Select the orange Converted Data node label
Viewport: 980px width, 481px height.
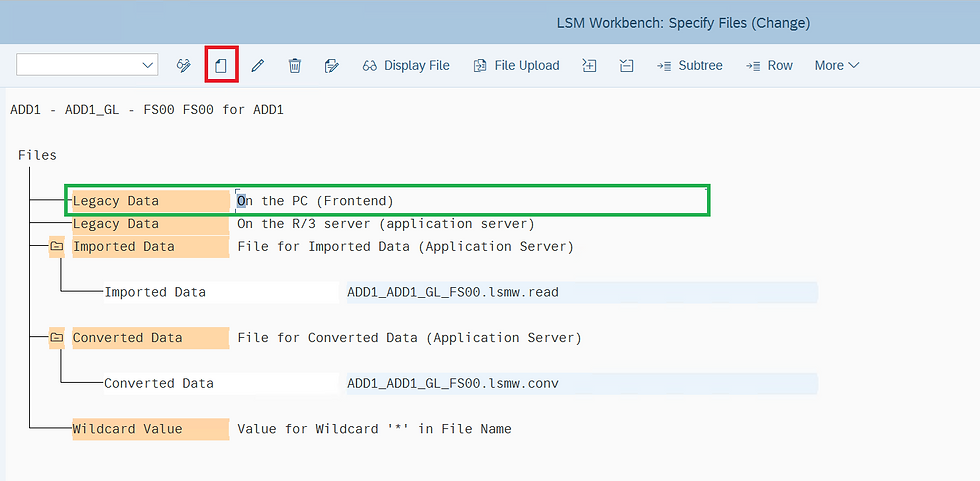point(151,337)
